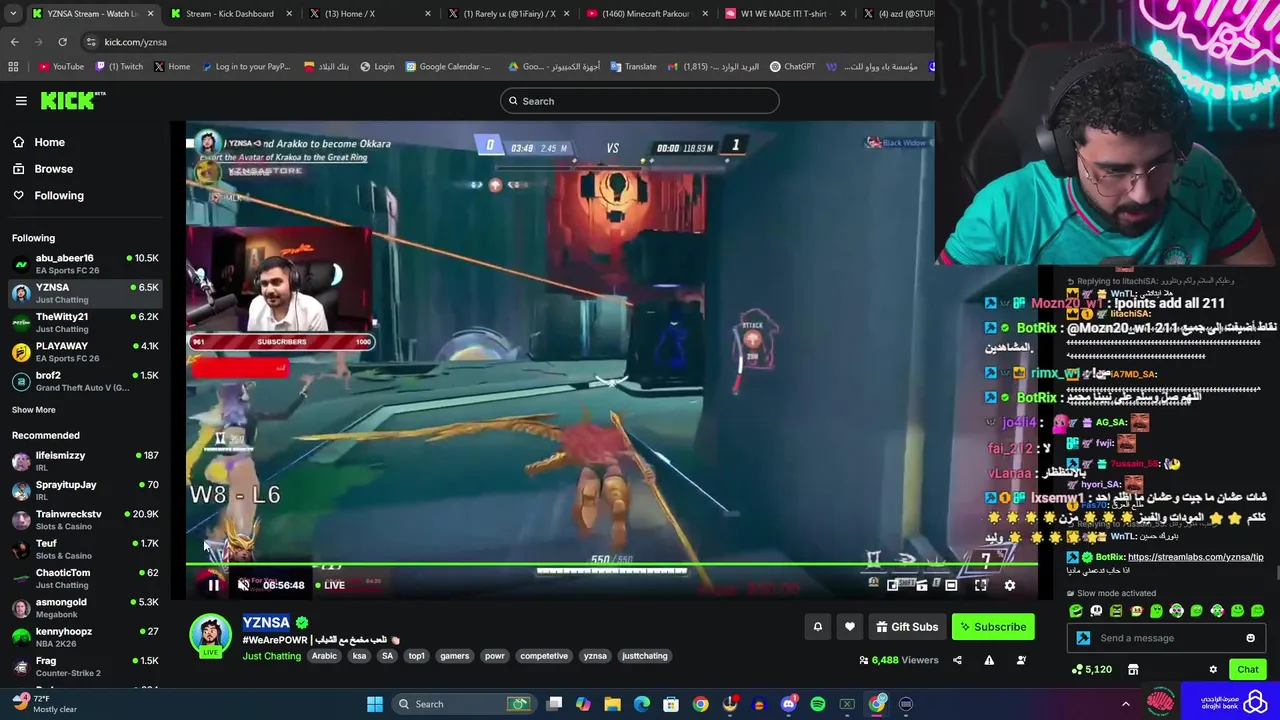This screenshot has width=1280, height=720.
Task: Open the video player settings gear
Action: pyautogui.click(x=1009, y=585)
